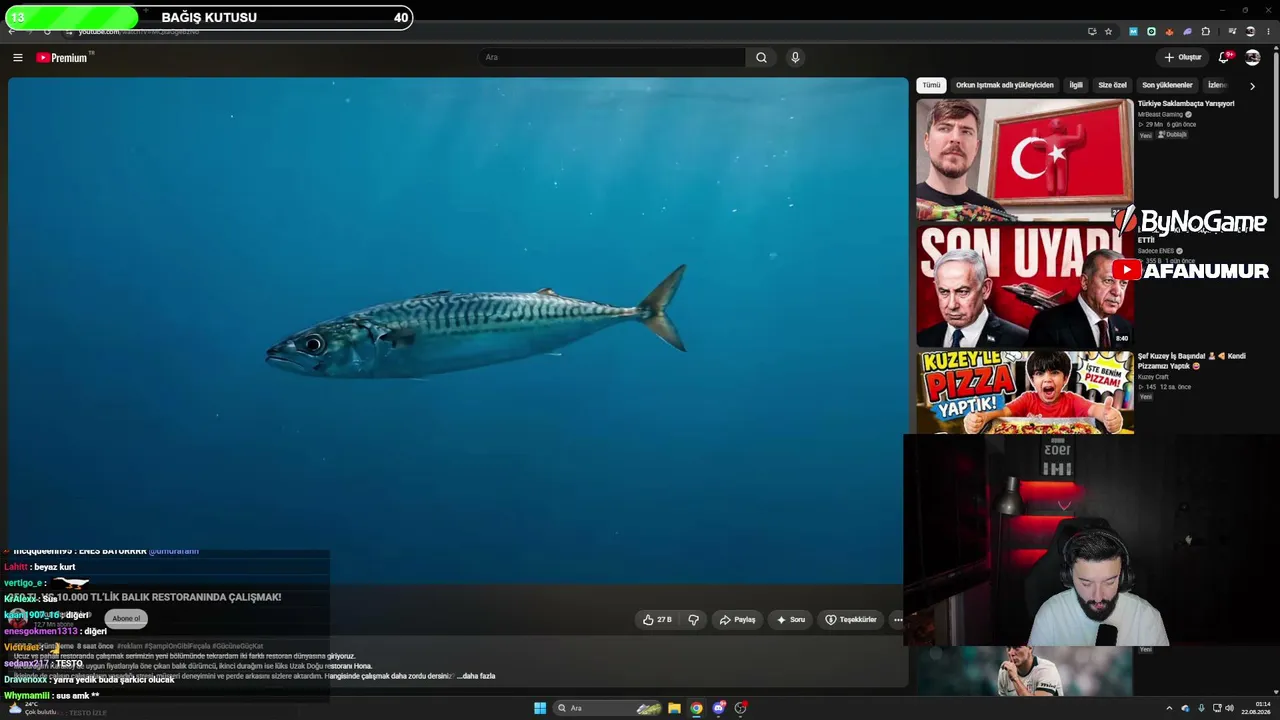This screenshot has height=720, width=1280.
Task: Open the Chrome profile avatar
Action: [1250, 32]
